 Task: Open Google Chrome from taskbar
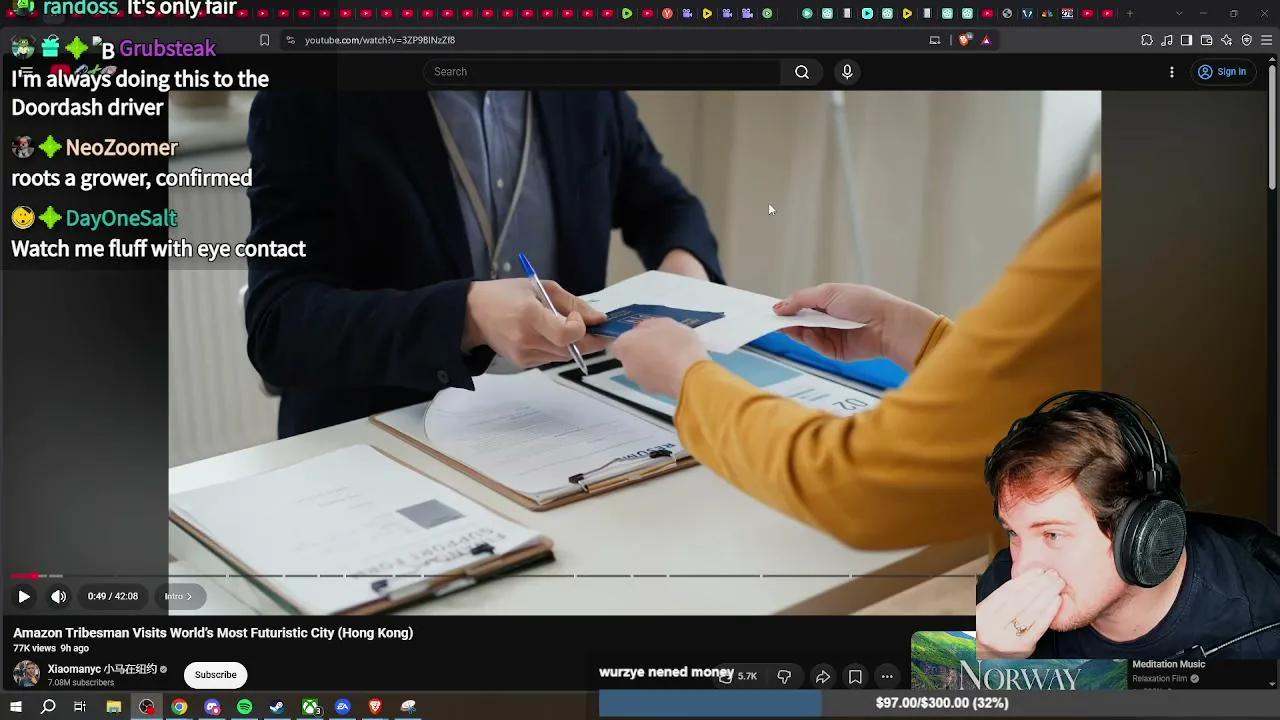click(x=179, y=707)
